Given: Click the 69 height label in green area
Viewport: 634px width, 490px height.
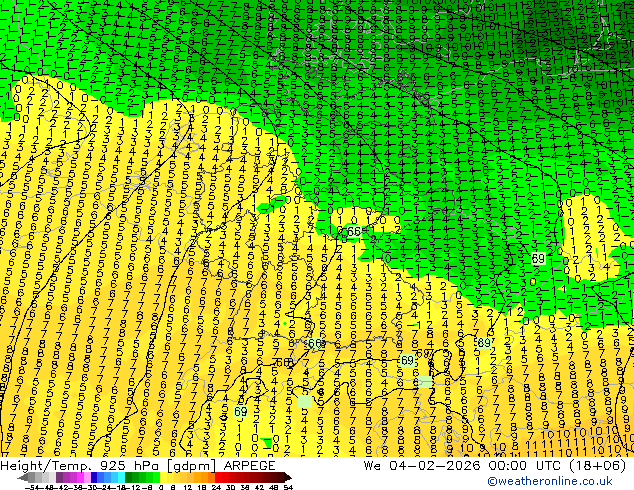Looking at the screenshot, I should pyautogui.click(x=538, y=258).
